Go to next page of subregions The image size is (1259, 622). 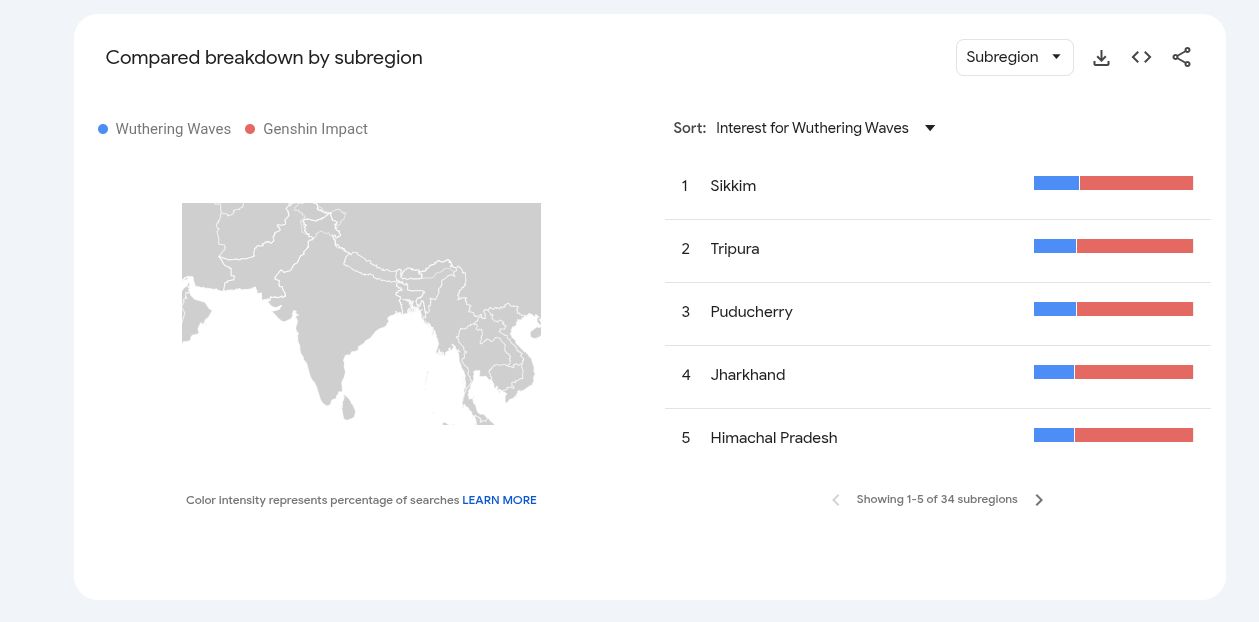click(x=1039, y=500)
